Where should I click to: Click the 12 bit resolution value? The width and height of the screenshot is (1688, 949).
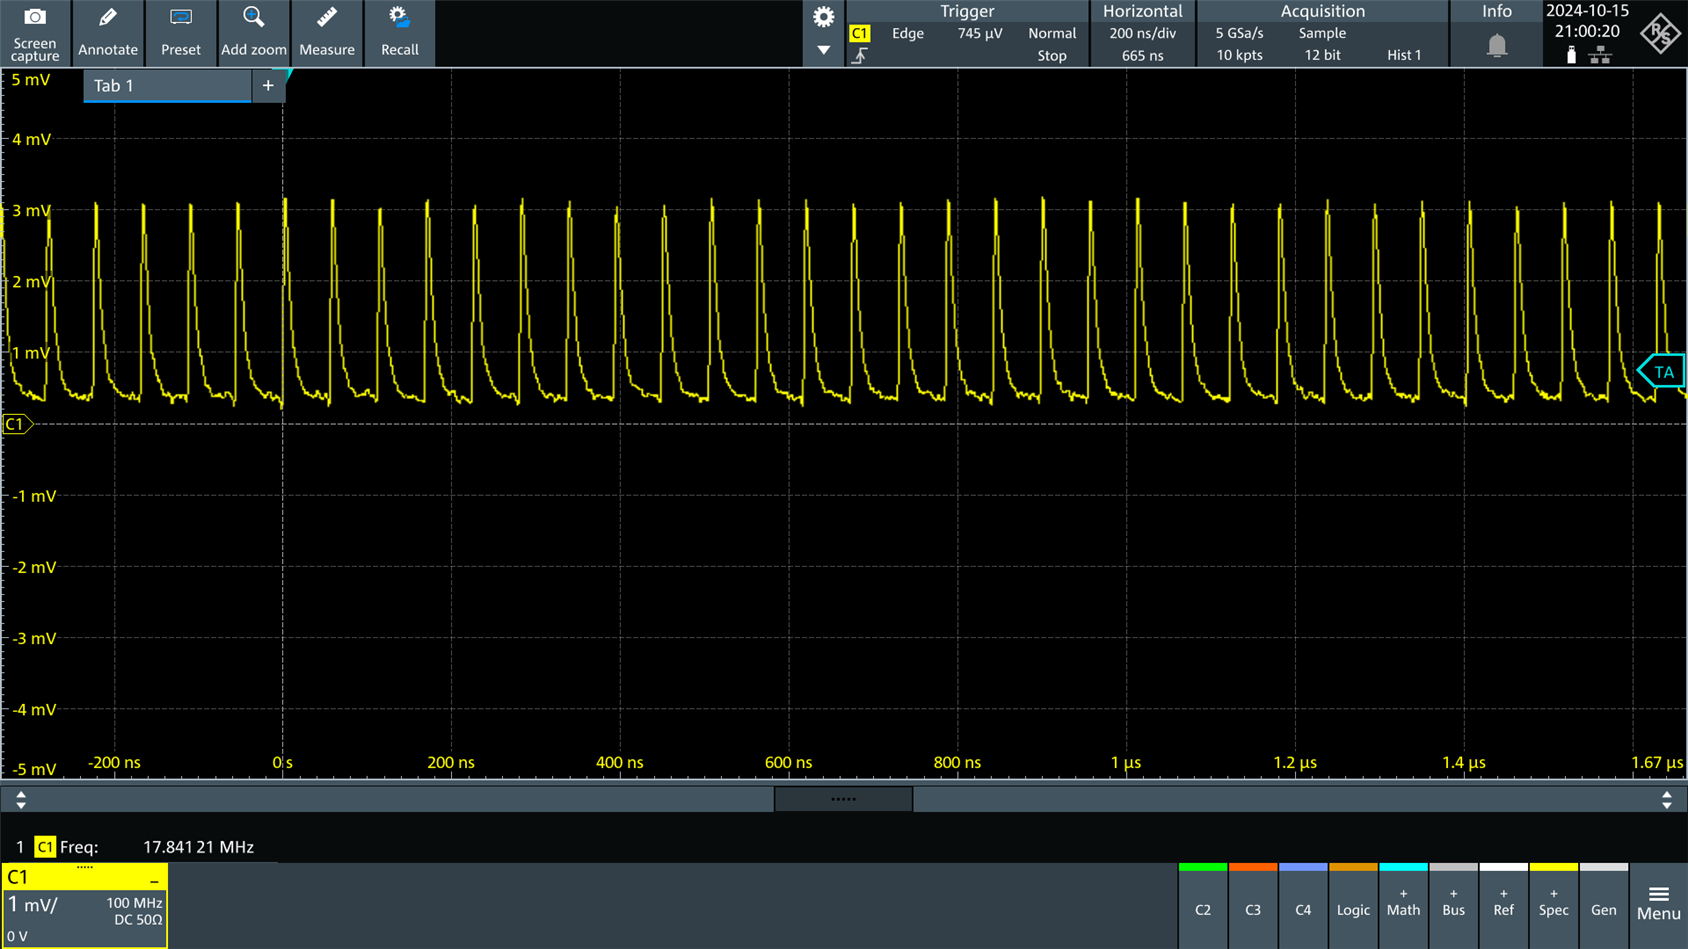pos(1322,56)
